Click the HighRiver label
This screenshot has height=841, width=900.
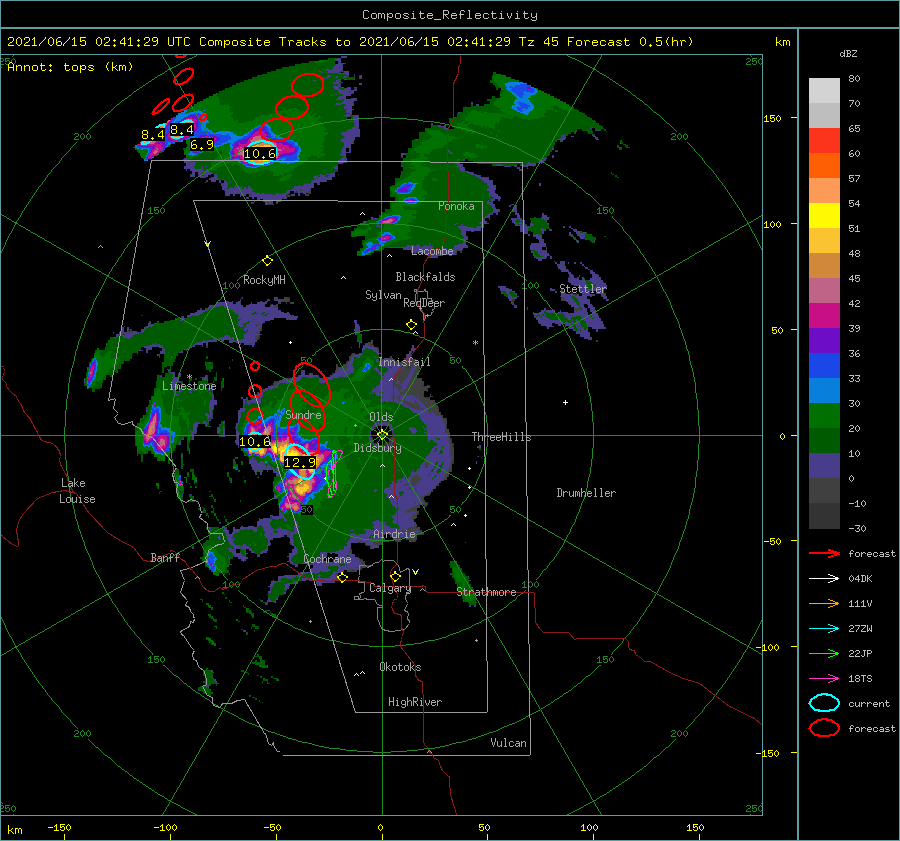point(414,702)
